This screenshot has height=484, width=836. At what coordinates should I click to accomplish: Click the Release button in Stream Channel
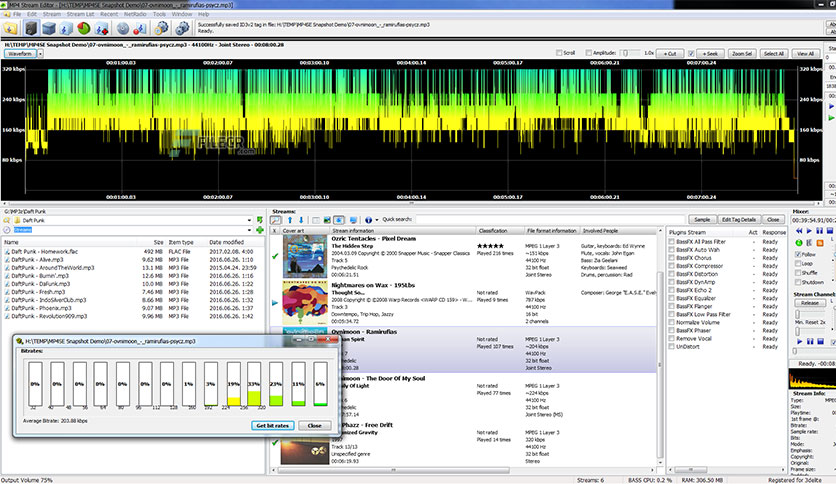[x=810, y=303]
